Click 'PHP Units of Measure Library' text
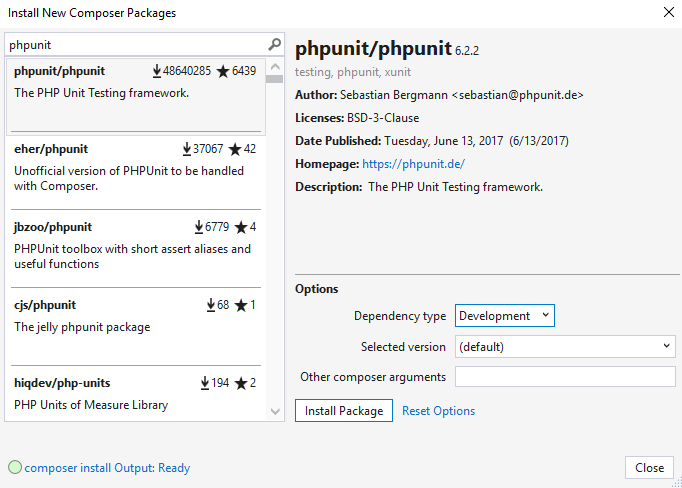The image size is (682, 488). [91, 405]
